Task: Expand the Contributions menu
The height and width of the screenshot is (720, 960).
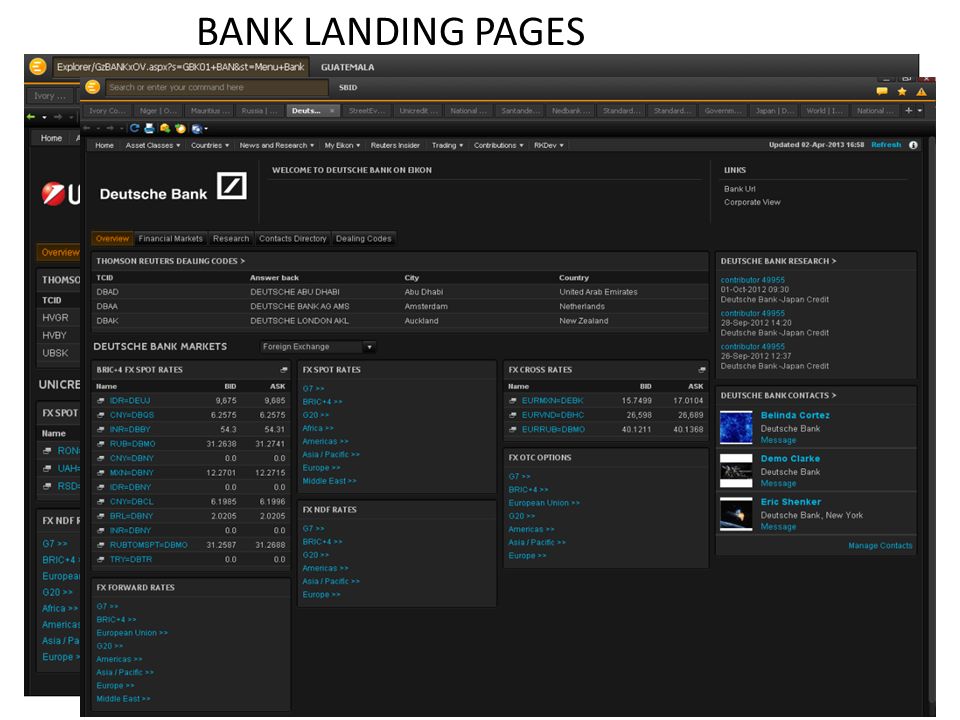Action: coord(499,145)
